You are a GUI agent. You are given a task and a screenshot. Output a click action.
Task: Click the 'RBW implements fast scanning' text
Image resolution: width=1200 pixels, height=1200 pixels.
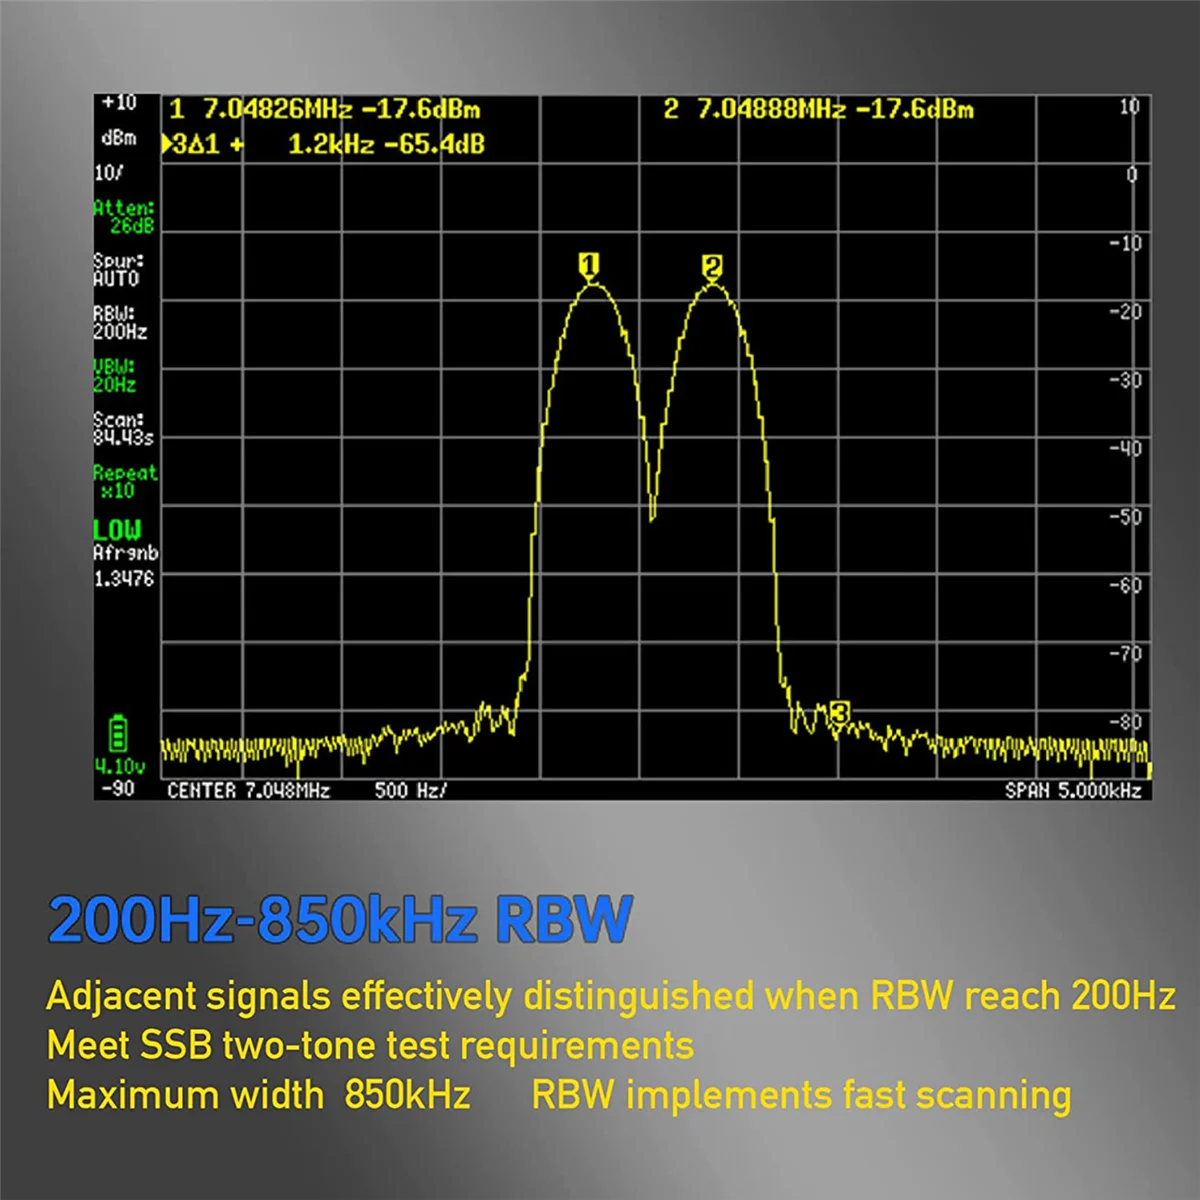click(x=801, y=1096)
